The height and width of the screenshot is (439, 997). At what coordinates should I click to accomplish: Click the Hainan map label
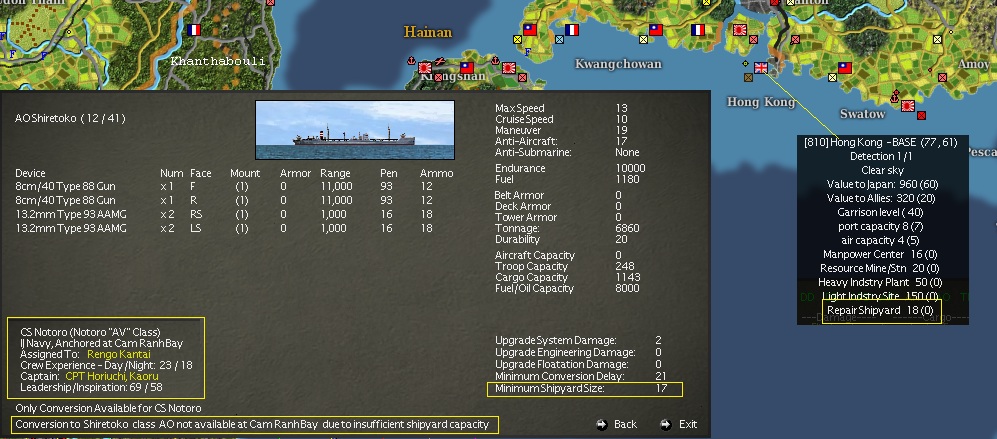[x=428, y=32]
